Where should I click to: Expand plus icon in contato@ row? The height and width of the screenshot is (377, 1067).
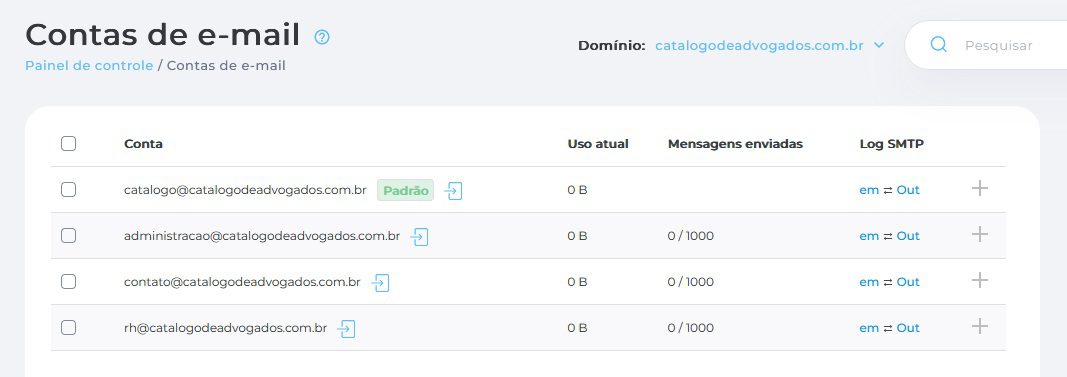979,280
